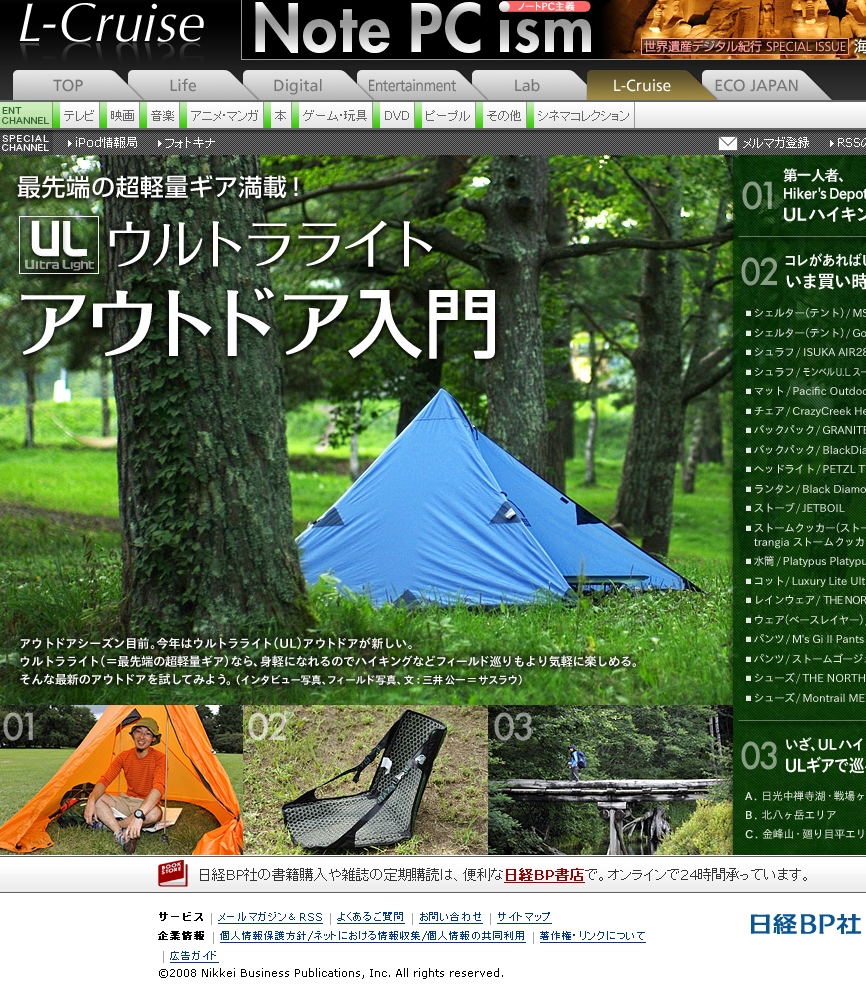Switch to the Digital tab
The width and height of the screenshot is (866, 1000).
click(x=298, y=85)
